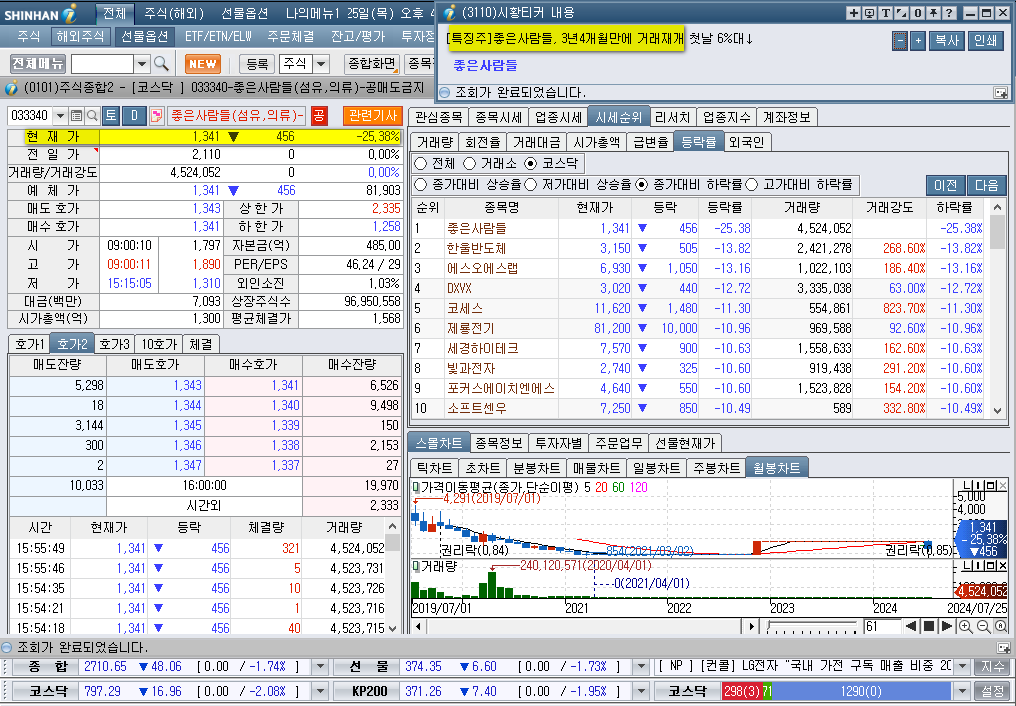Screen dimensions: 1016x706
Task: Click the chart reset-zoom magnifier icon
Action: (1000, 626)
